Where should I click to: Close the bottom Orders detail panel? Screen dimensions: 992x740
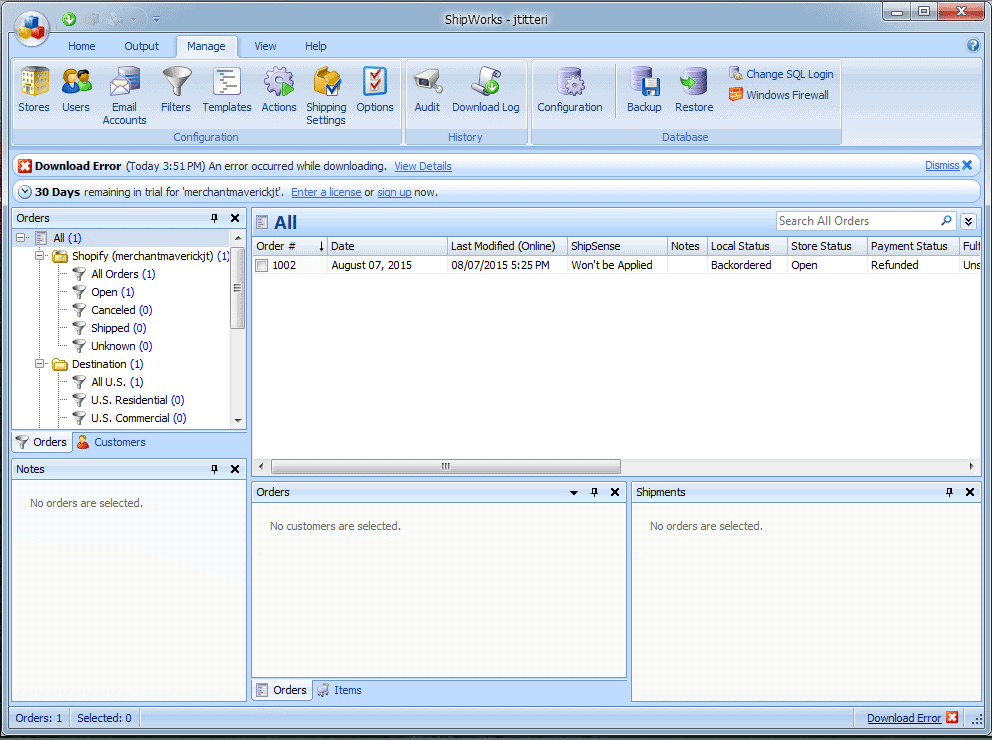pos(615,492)
